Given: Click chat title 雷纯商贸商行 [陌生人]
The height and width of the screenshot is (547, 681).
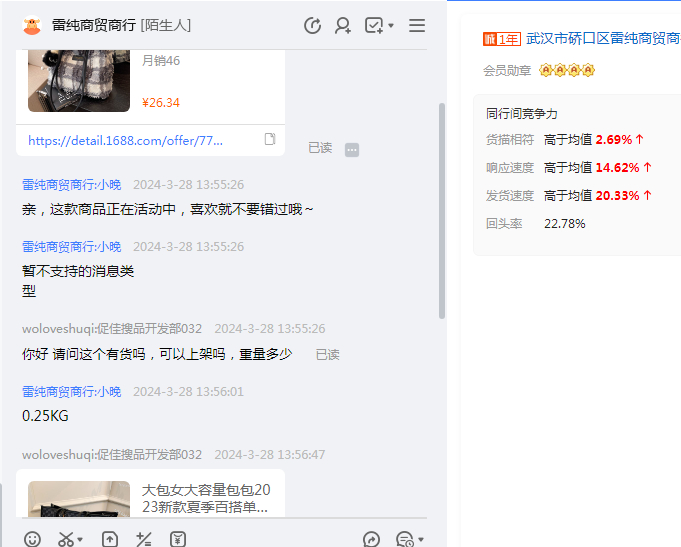Looking at the screenshot, I should pos(122,25).
